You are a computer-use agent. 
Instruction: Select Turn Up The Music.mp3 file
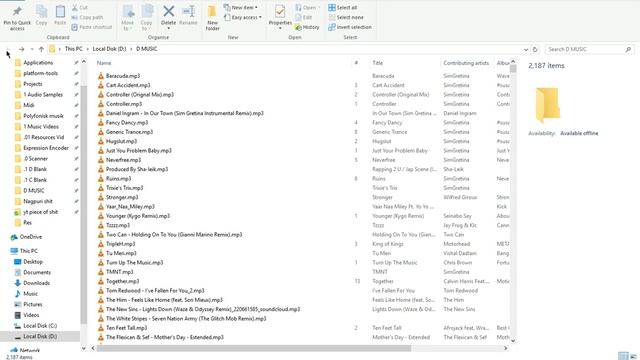click(134, 262)
